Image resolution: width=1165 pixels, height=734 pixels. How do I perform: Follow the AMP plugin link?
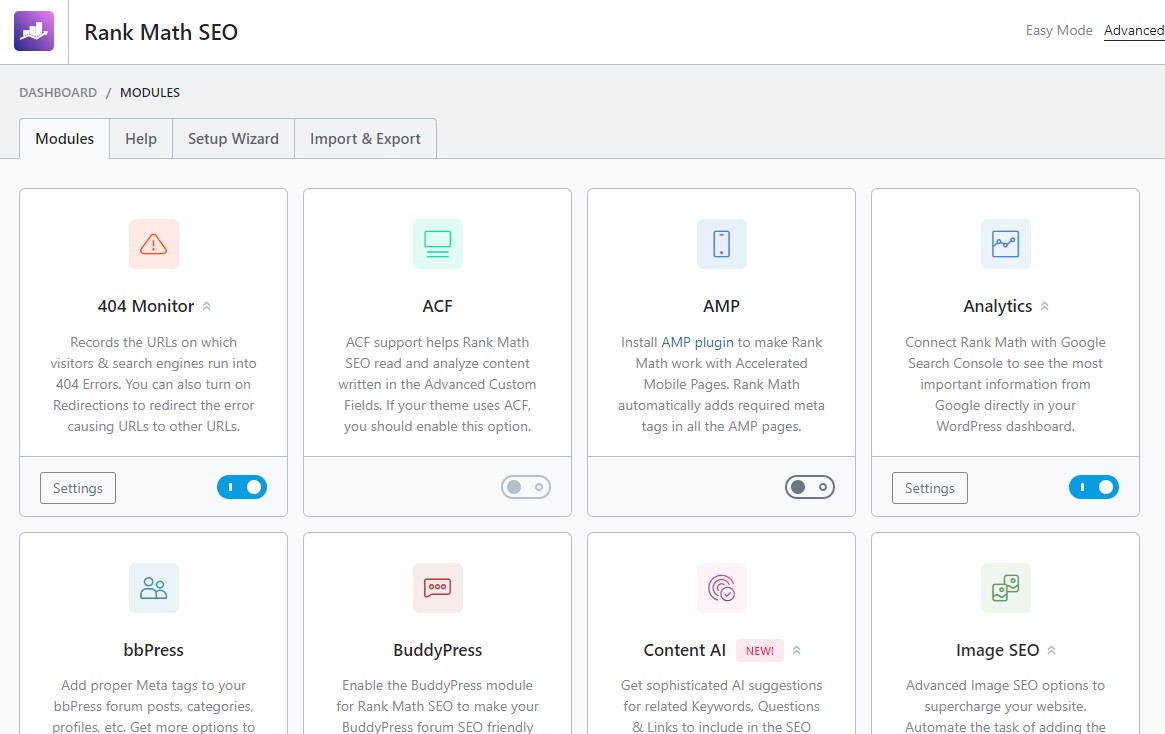[x=698, y=342]
